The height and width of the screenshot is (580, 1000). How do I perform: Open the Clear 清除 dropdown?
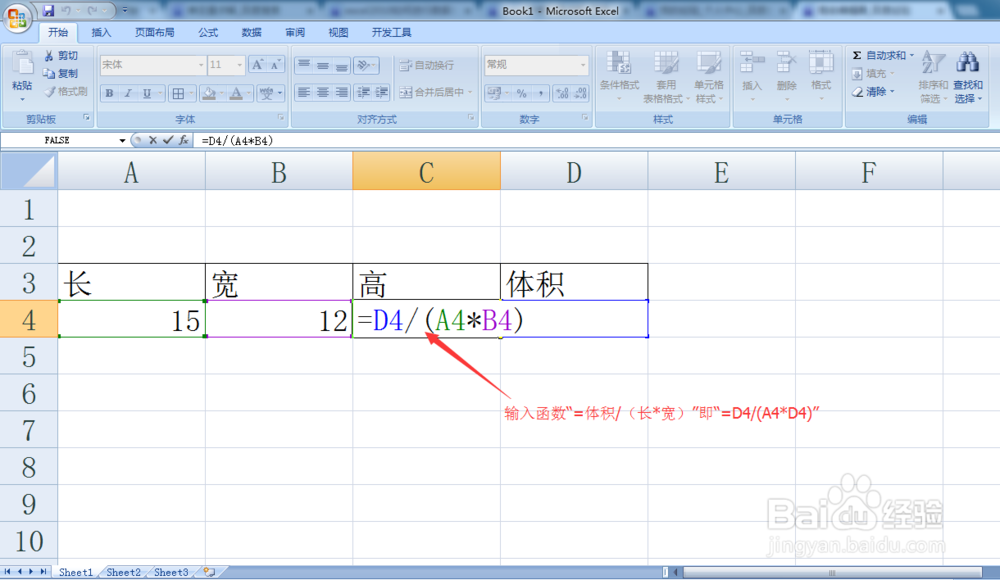pyautogui.click(x=873, y=92)
